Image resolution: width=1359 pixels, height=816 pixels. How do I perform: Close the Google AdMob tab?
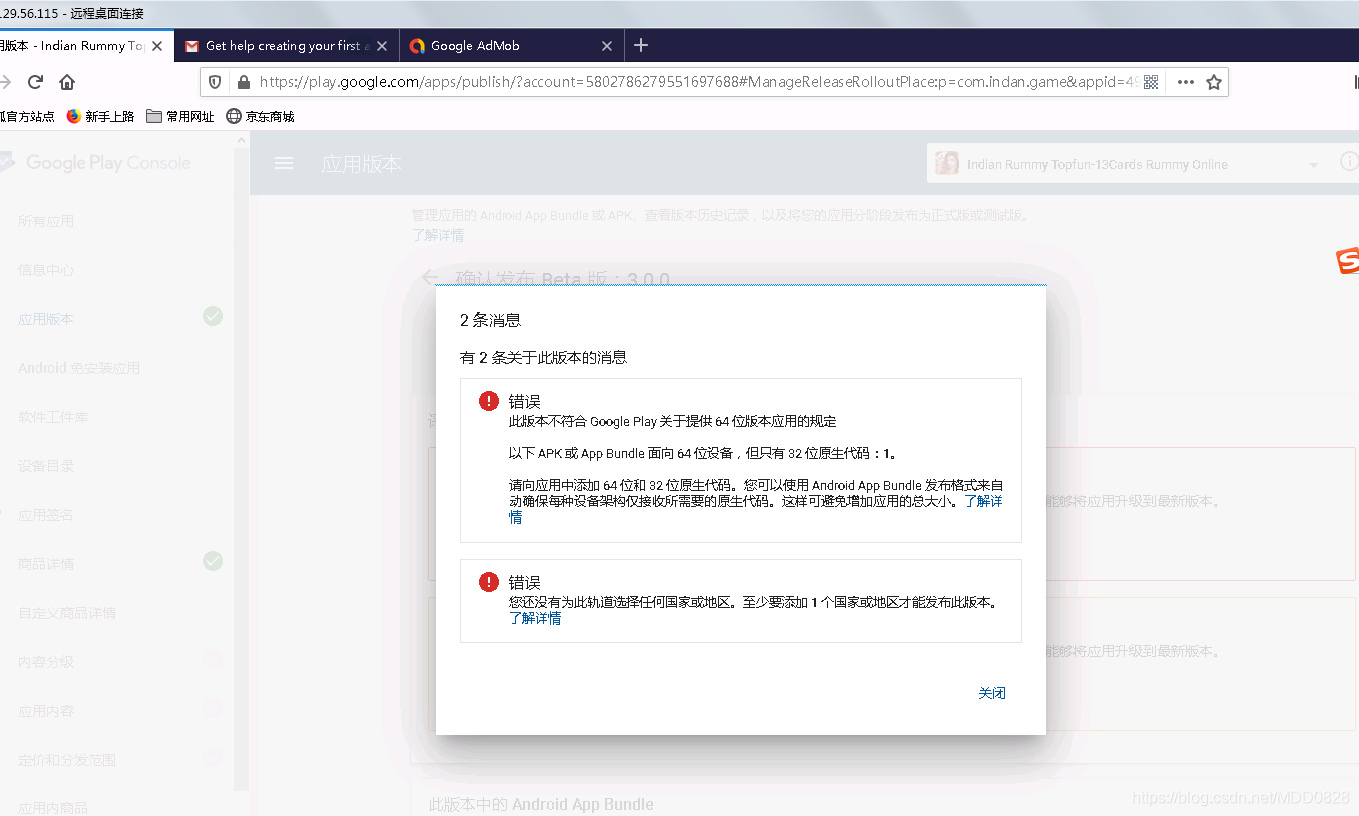tap(607, 46)
